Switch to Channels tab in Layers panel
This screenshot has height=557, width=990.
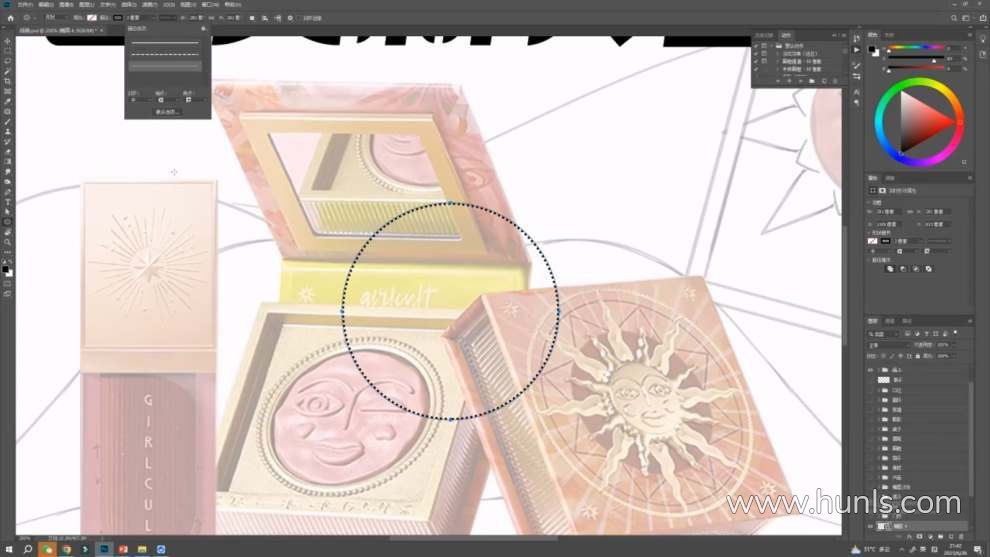point(890,321)
